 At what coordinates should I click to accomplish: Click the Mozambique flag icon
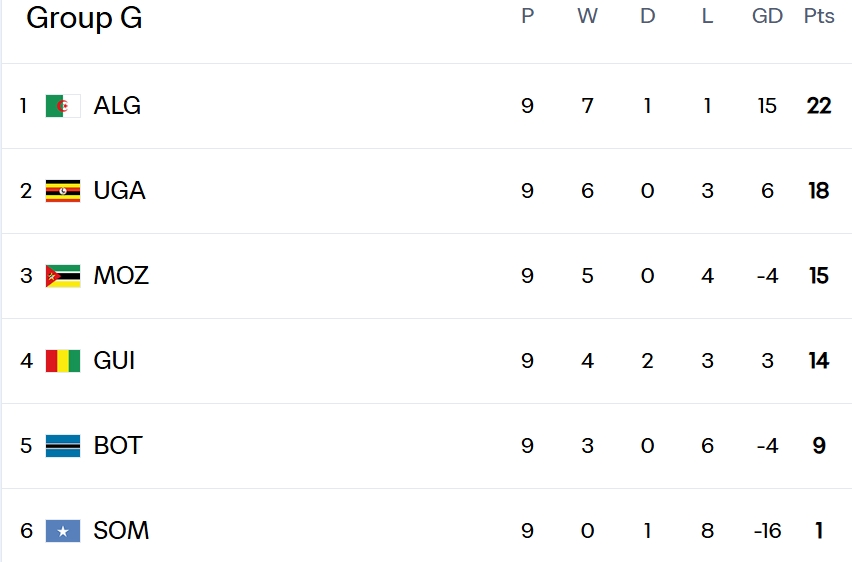63,276
